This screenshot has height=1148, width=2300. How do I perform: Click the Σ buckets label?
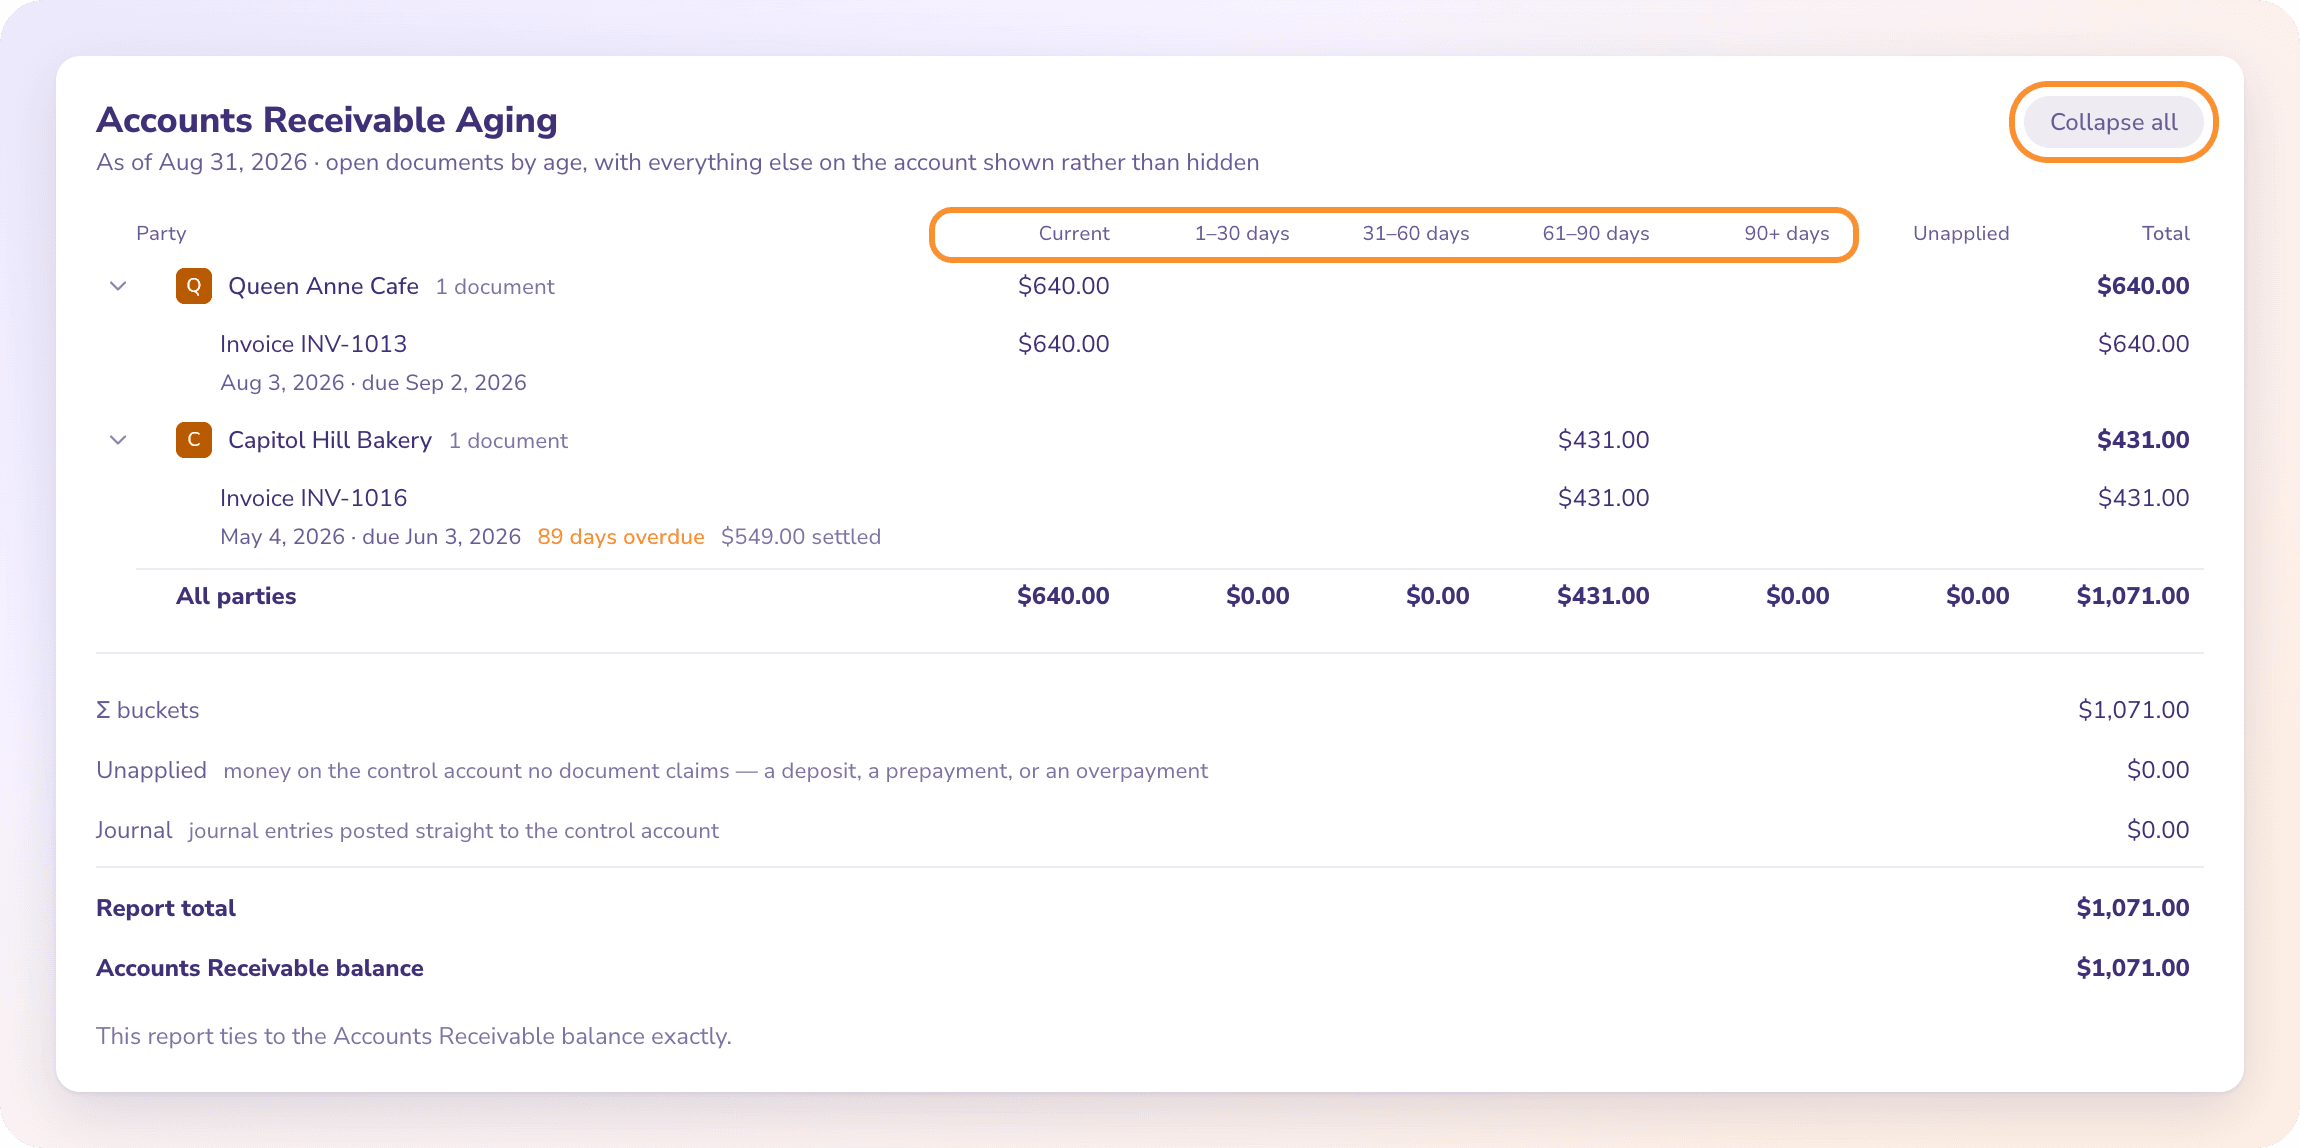[x=148, y=710]
